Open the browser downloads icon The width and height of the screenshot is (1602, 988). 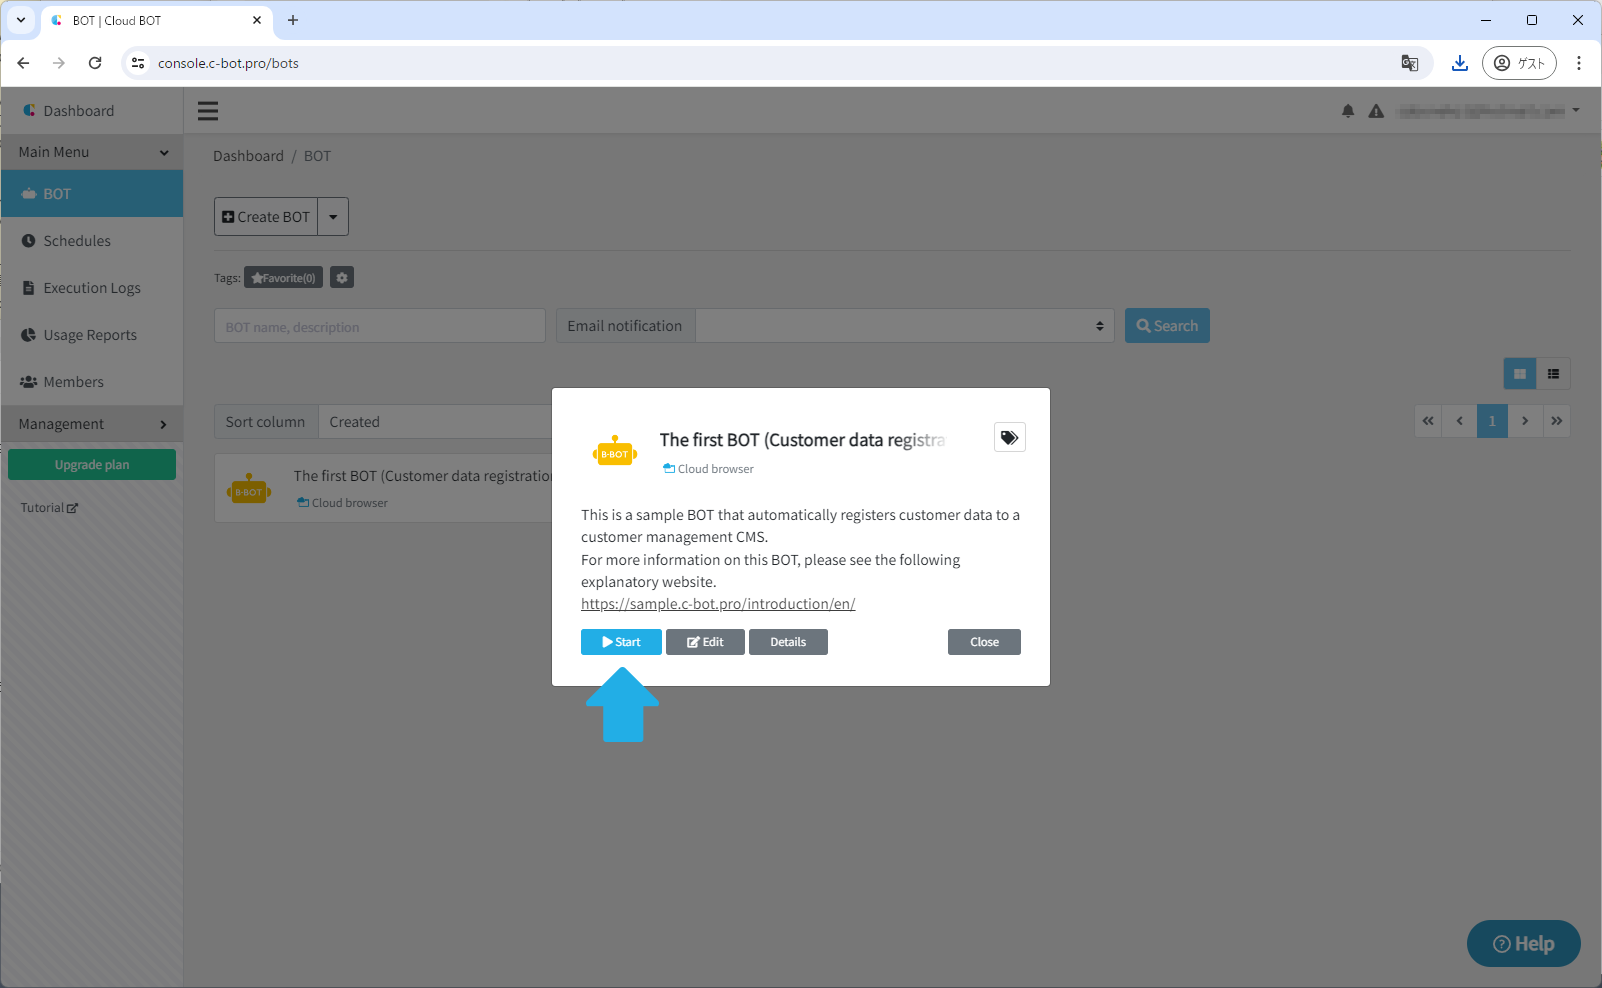[1460, 63]
